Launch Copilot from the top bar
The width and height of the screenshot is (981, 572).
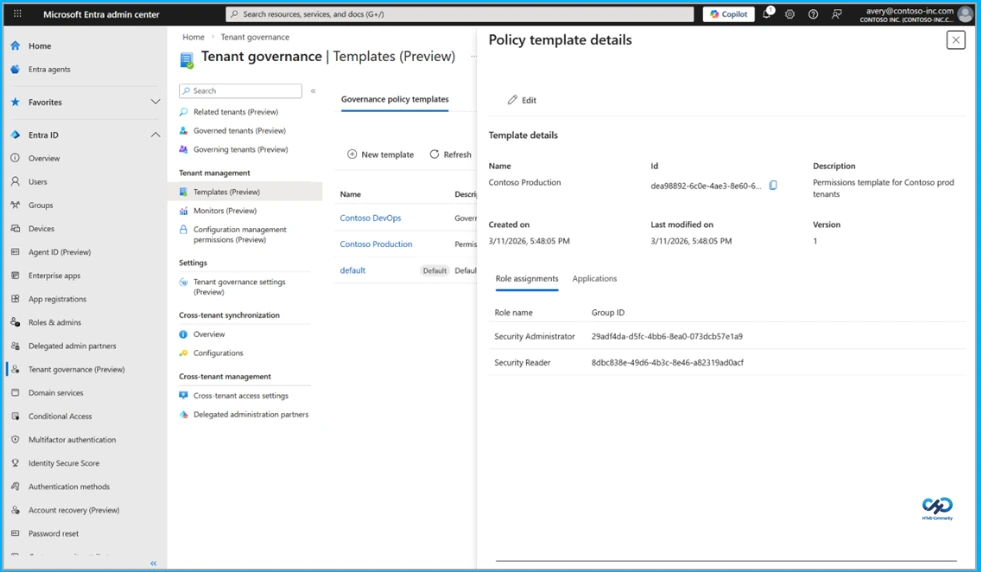[x=728, y=14]
